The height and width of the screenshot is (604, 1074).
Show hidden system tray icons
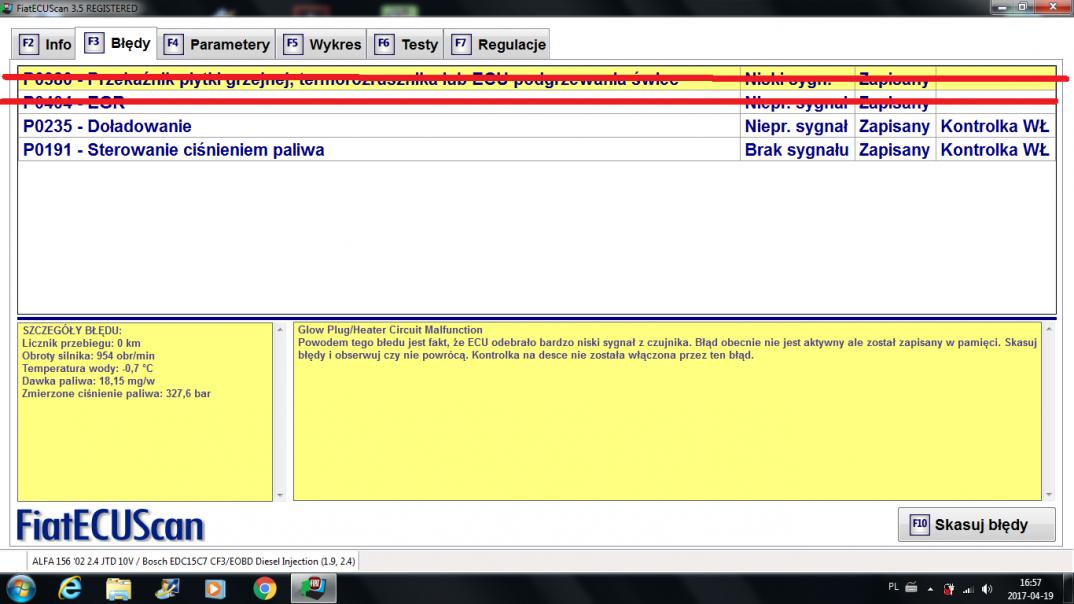click(930, 589)
